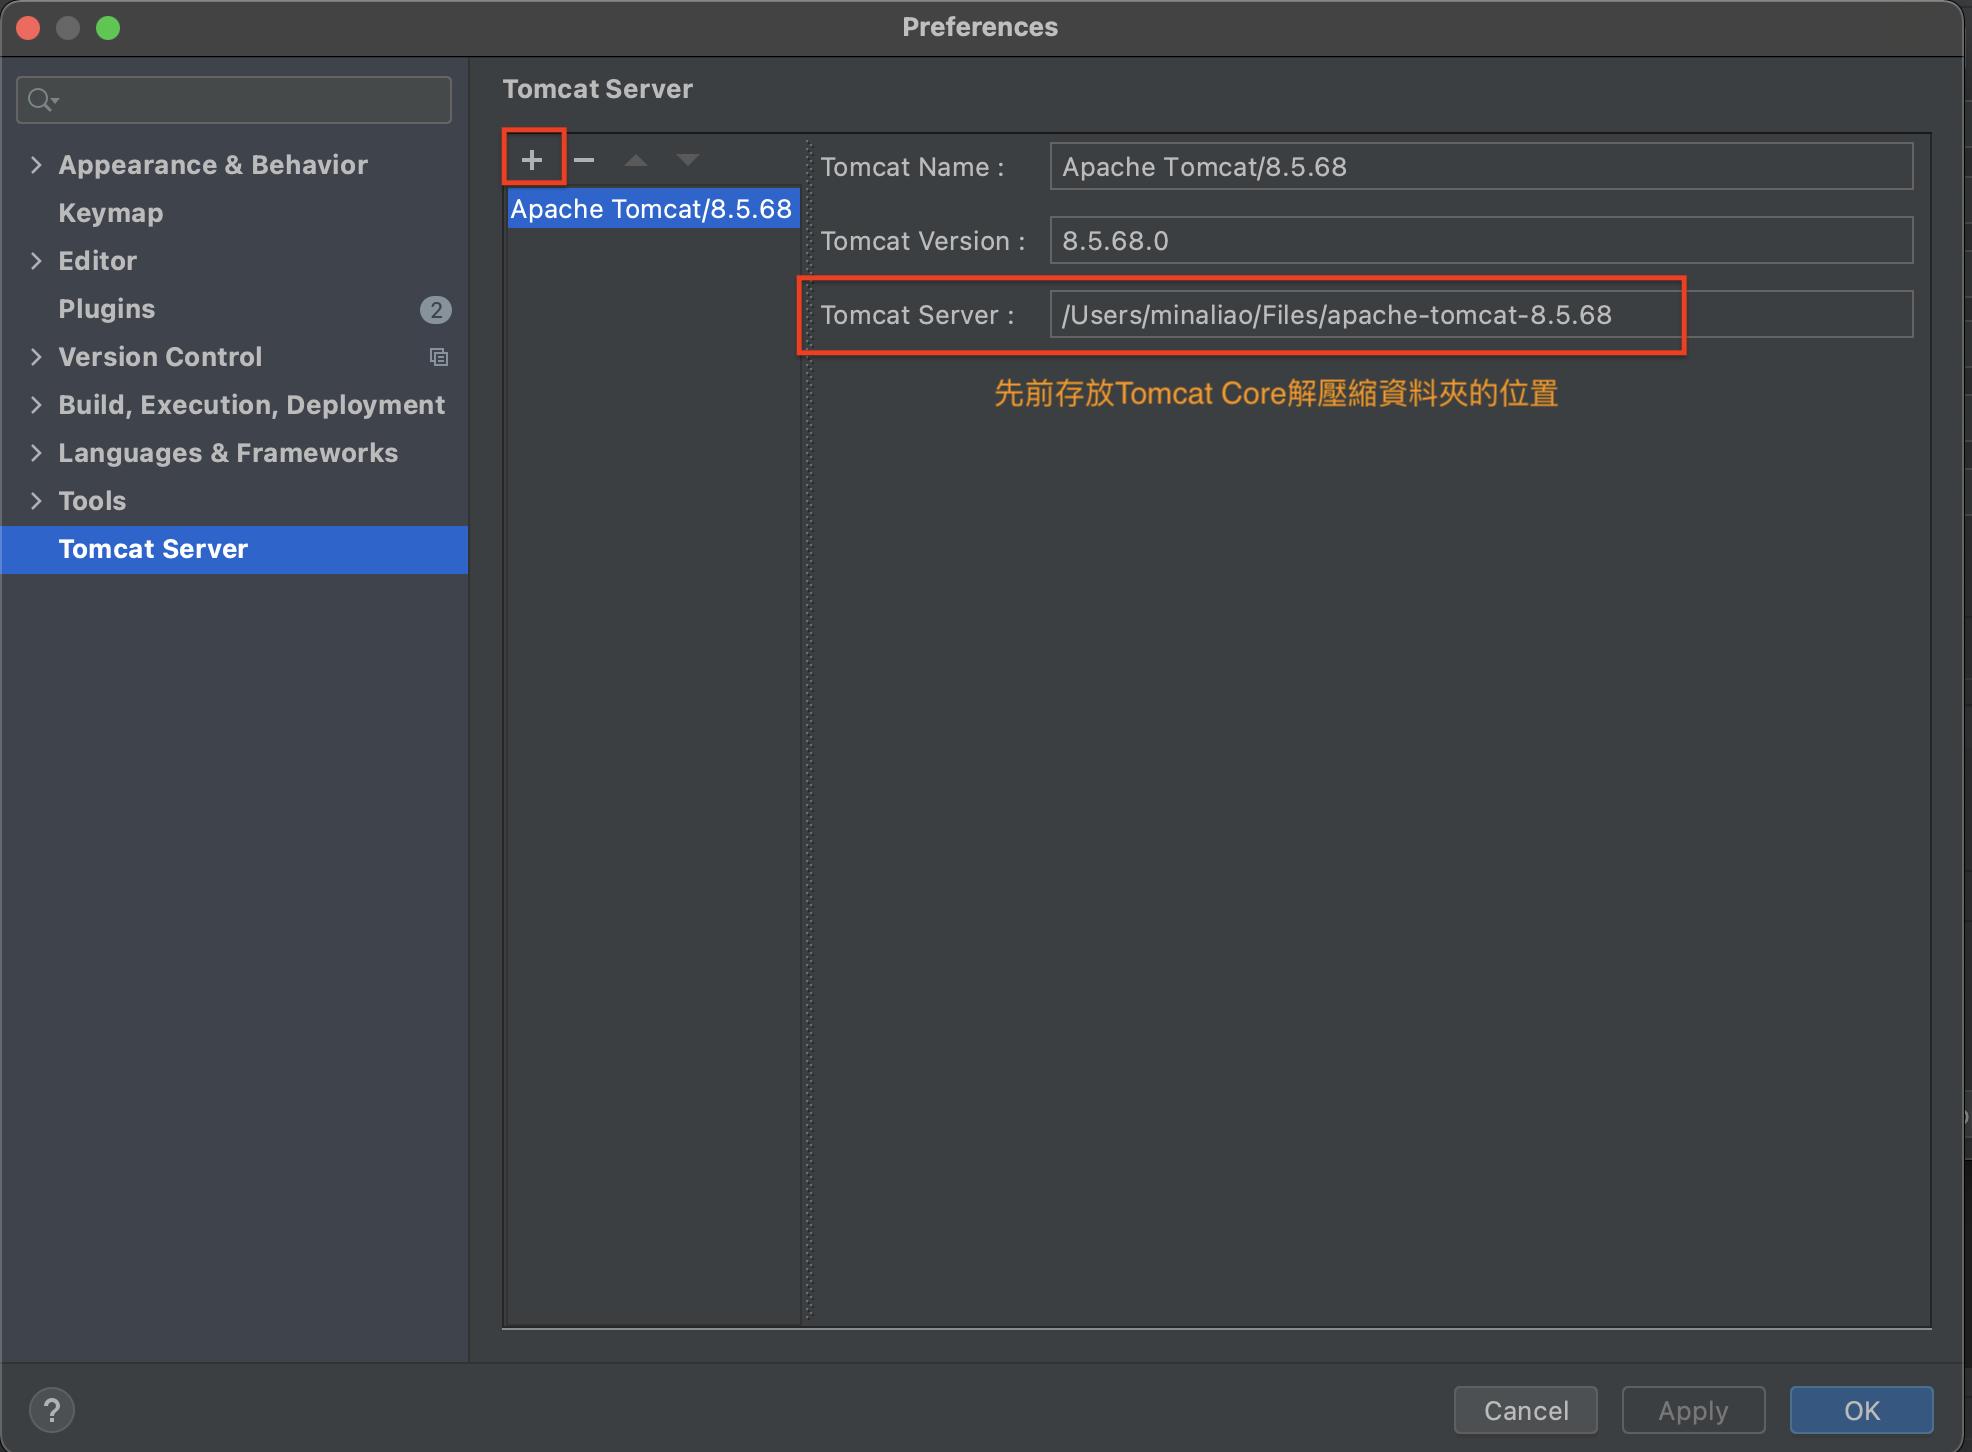1972x1452 pixels.
Task: Click the Tomcat Version input field
Action: tap(1481, 240)
